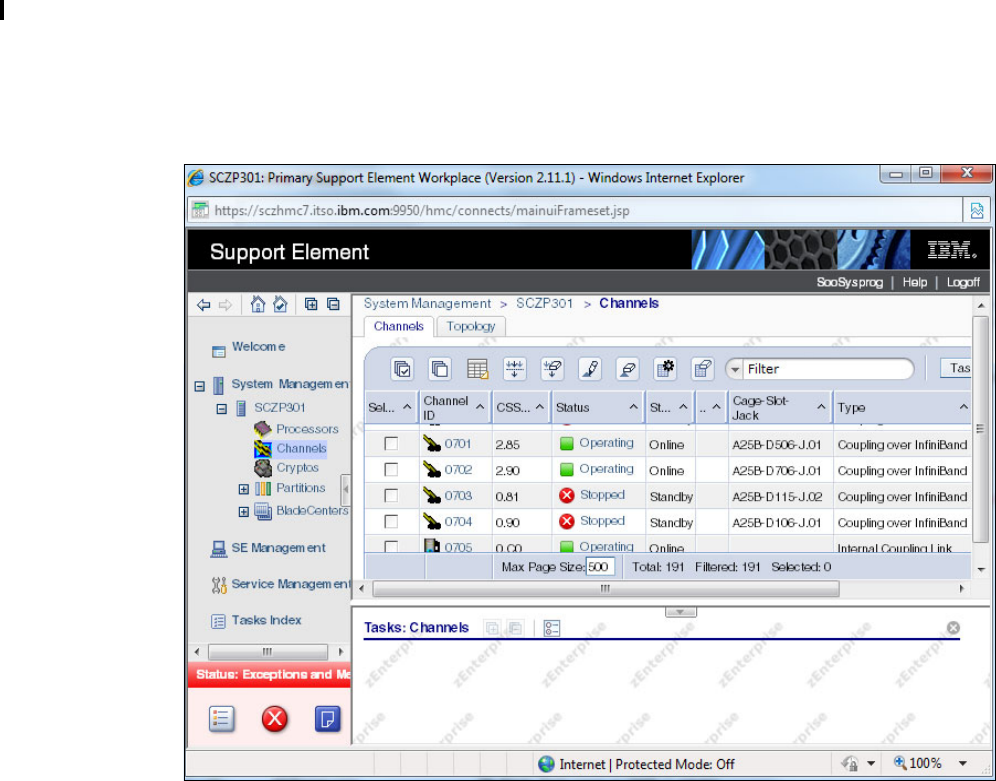Select the Channels tab
The image size is (996, 781).
click(398, 326)
